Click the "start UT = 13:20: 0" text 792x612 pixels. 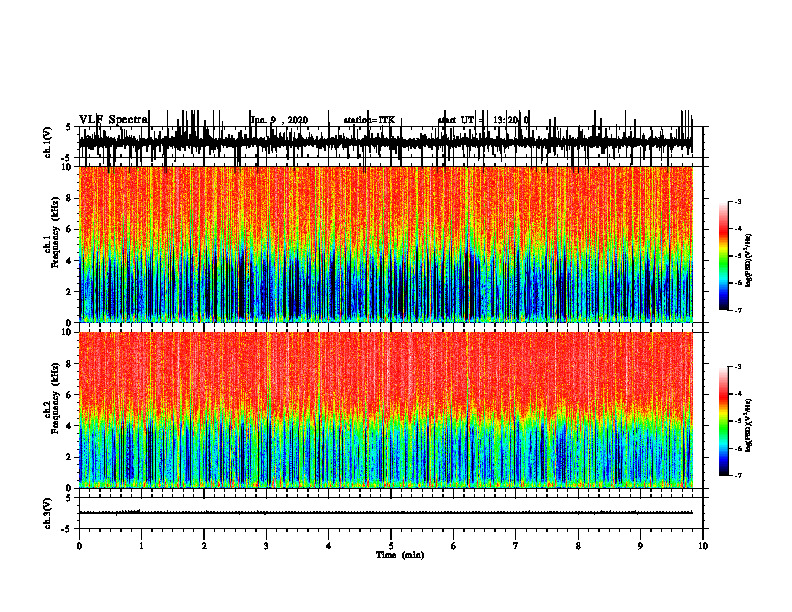pyautogui.click(x=483, y=120)
